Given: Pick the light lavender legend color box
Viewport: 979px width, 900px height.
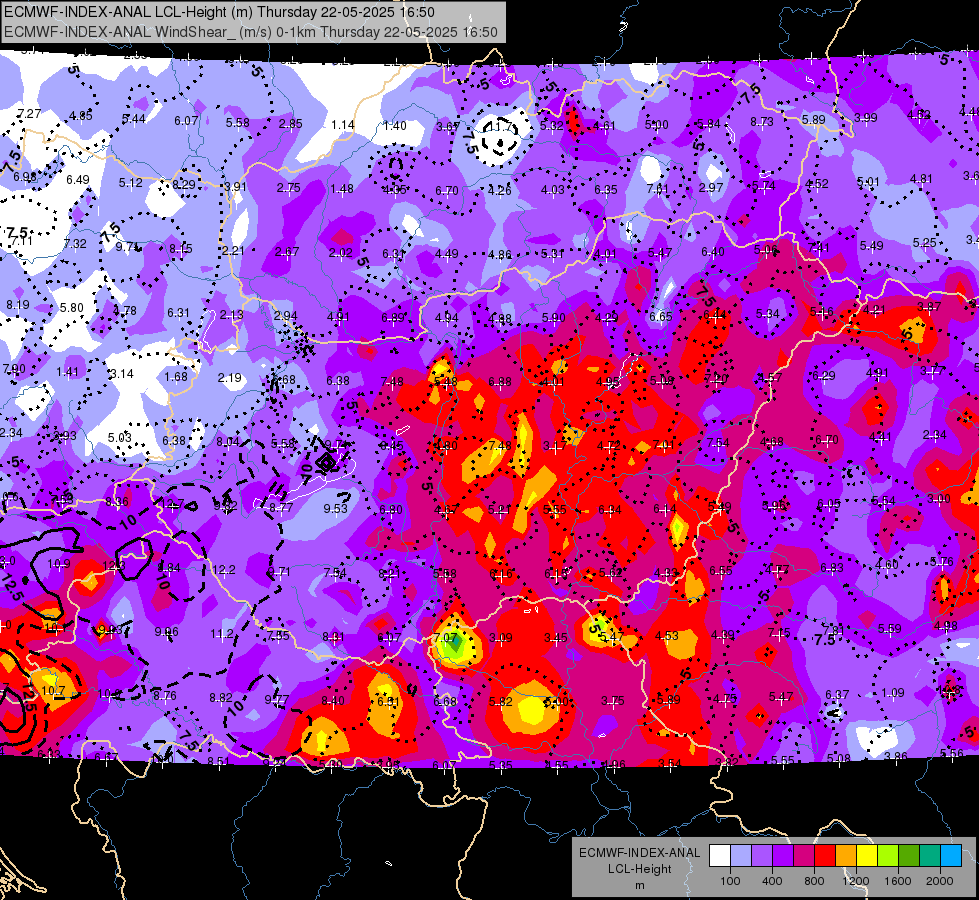Looking at the screenshot, I should click(740, 856).
